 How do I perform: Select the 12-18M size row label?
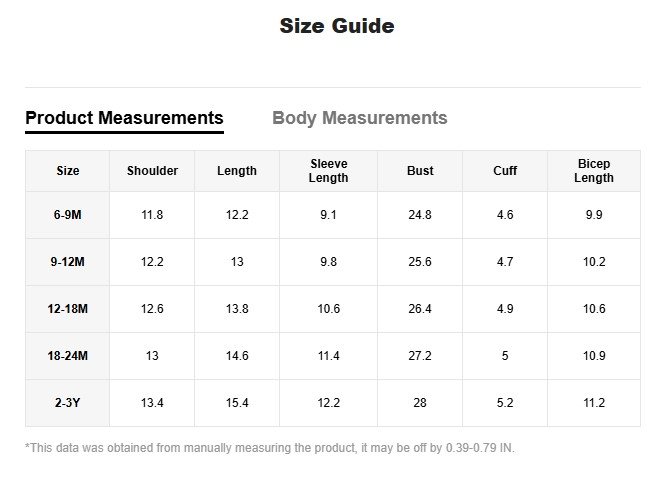click(68, 309)
